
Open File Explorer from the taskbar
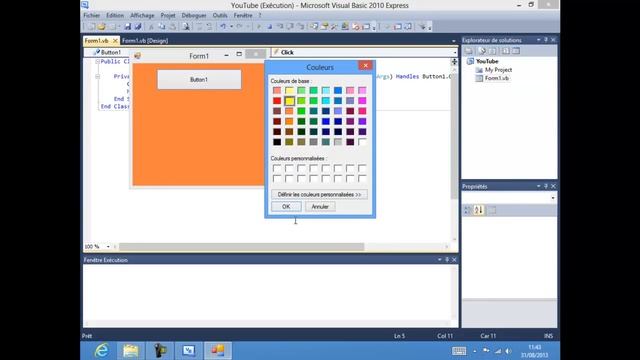click(x=131, y=350)
